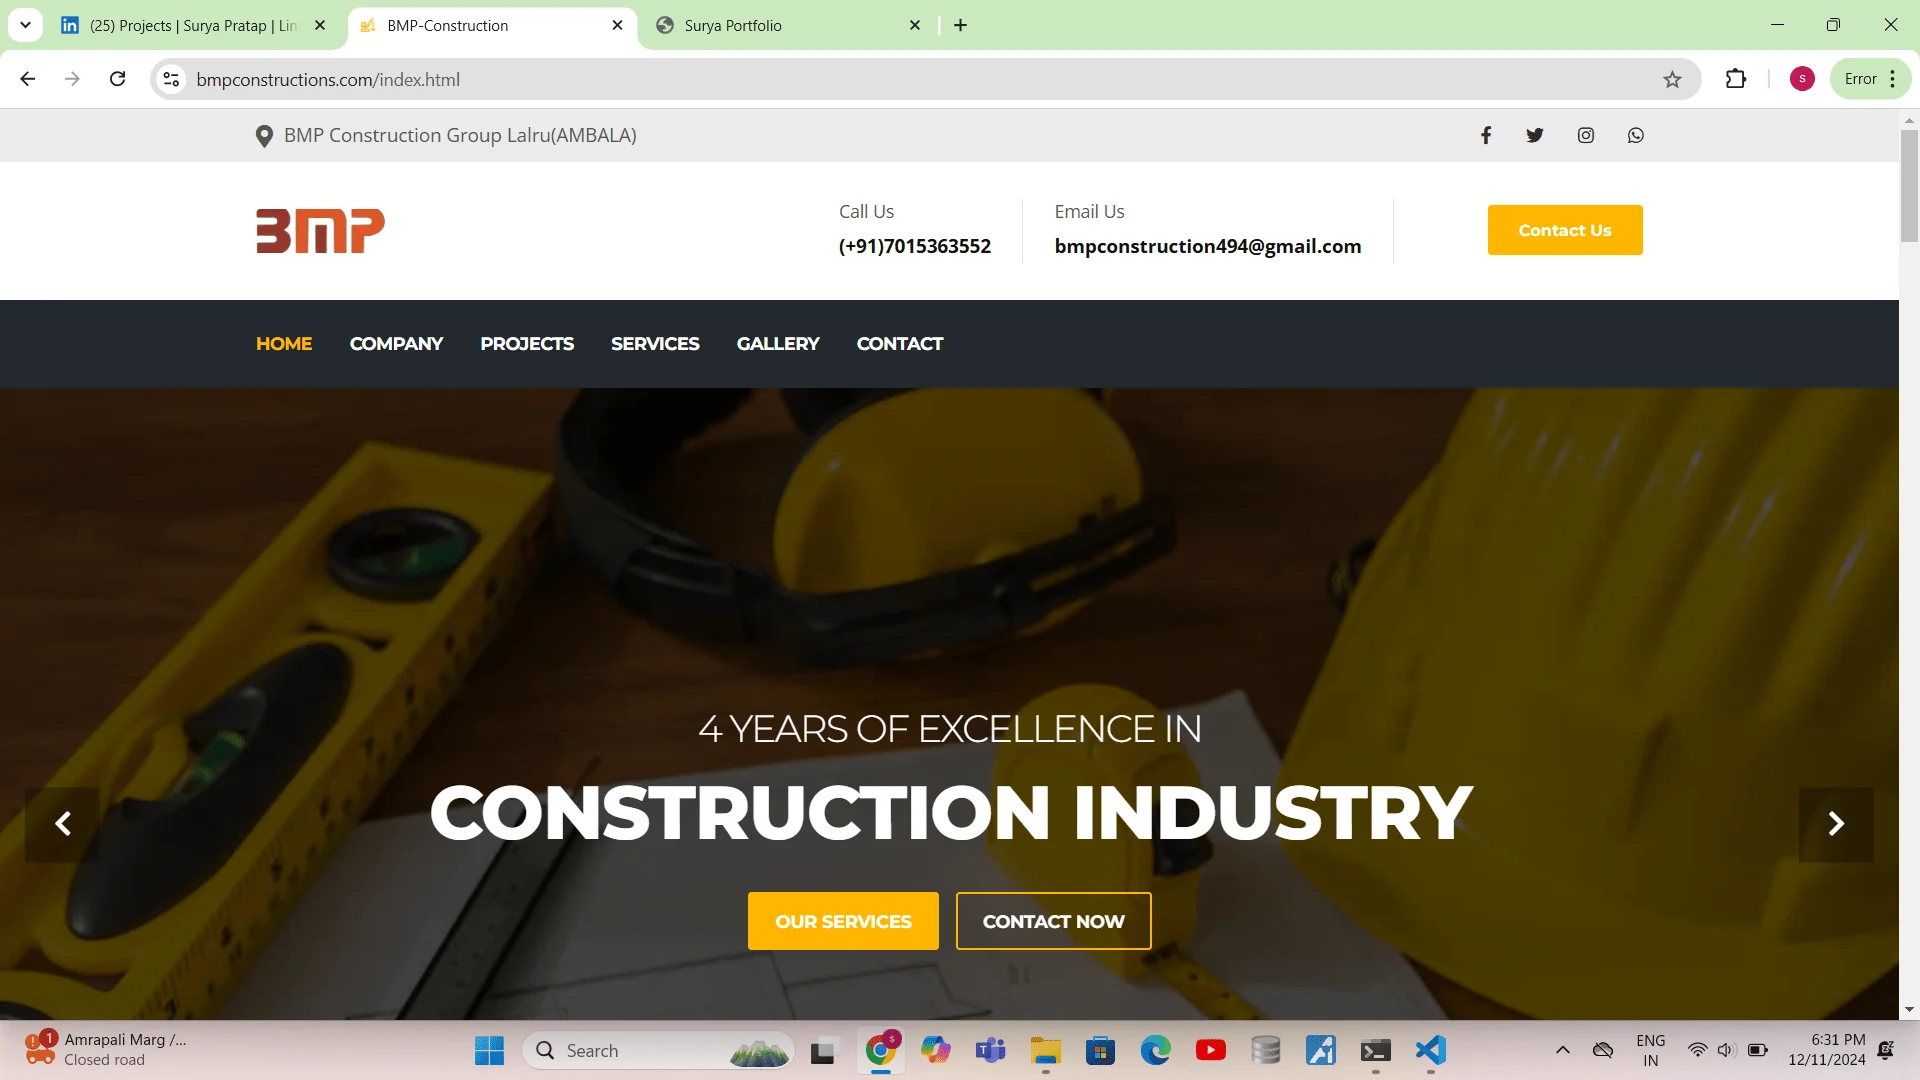Expand hidden icons in system tray
The width and height of the screenshot is (1920, 1080).
pyautogui.click(x=1562, y=1050)
